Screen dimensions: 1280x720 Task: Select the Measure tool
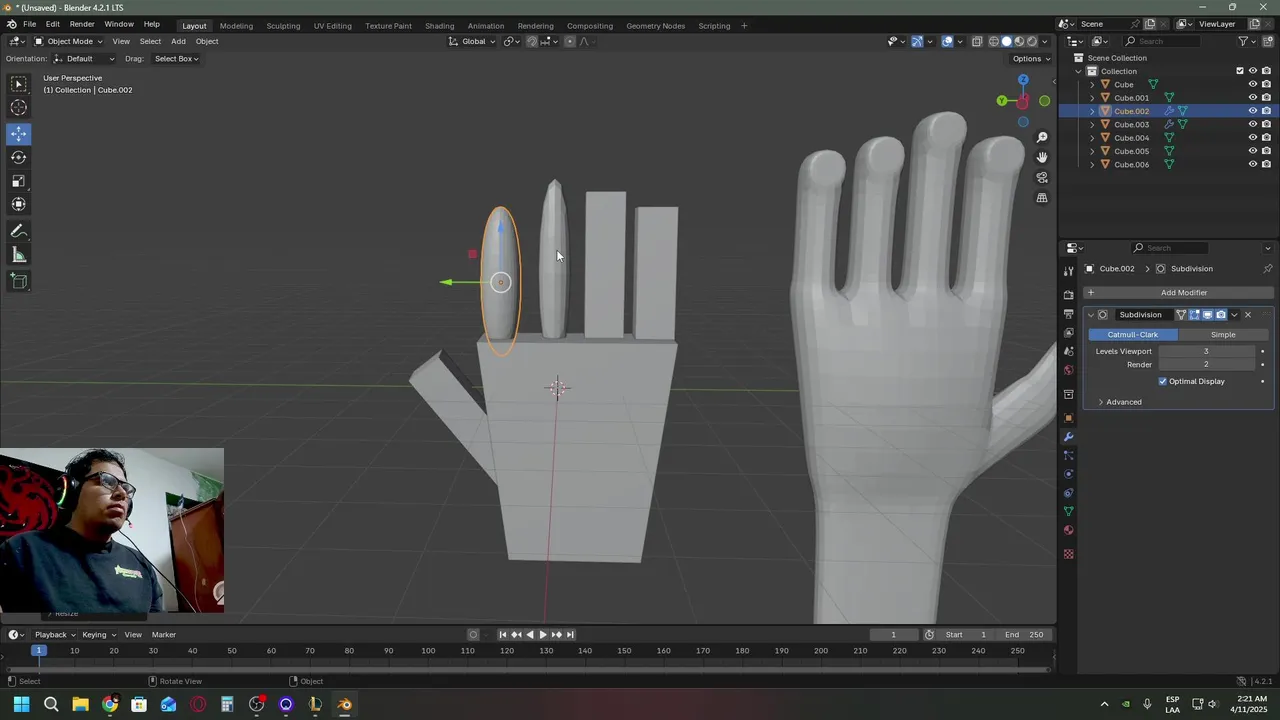tap(19, 255)
